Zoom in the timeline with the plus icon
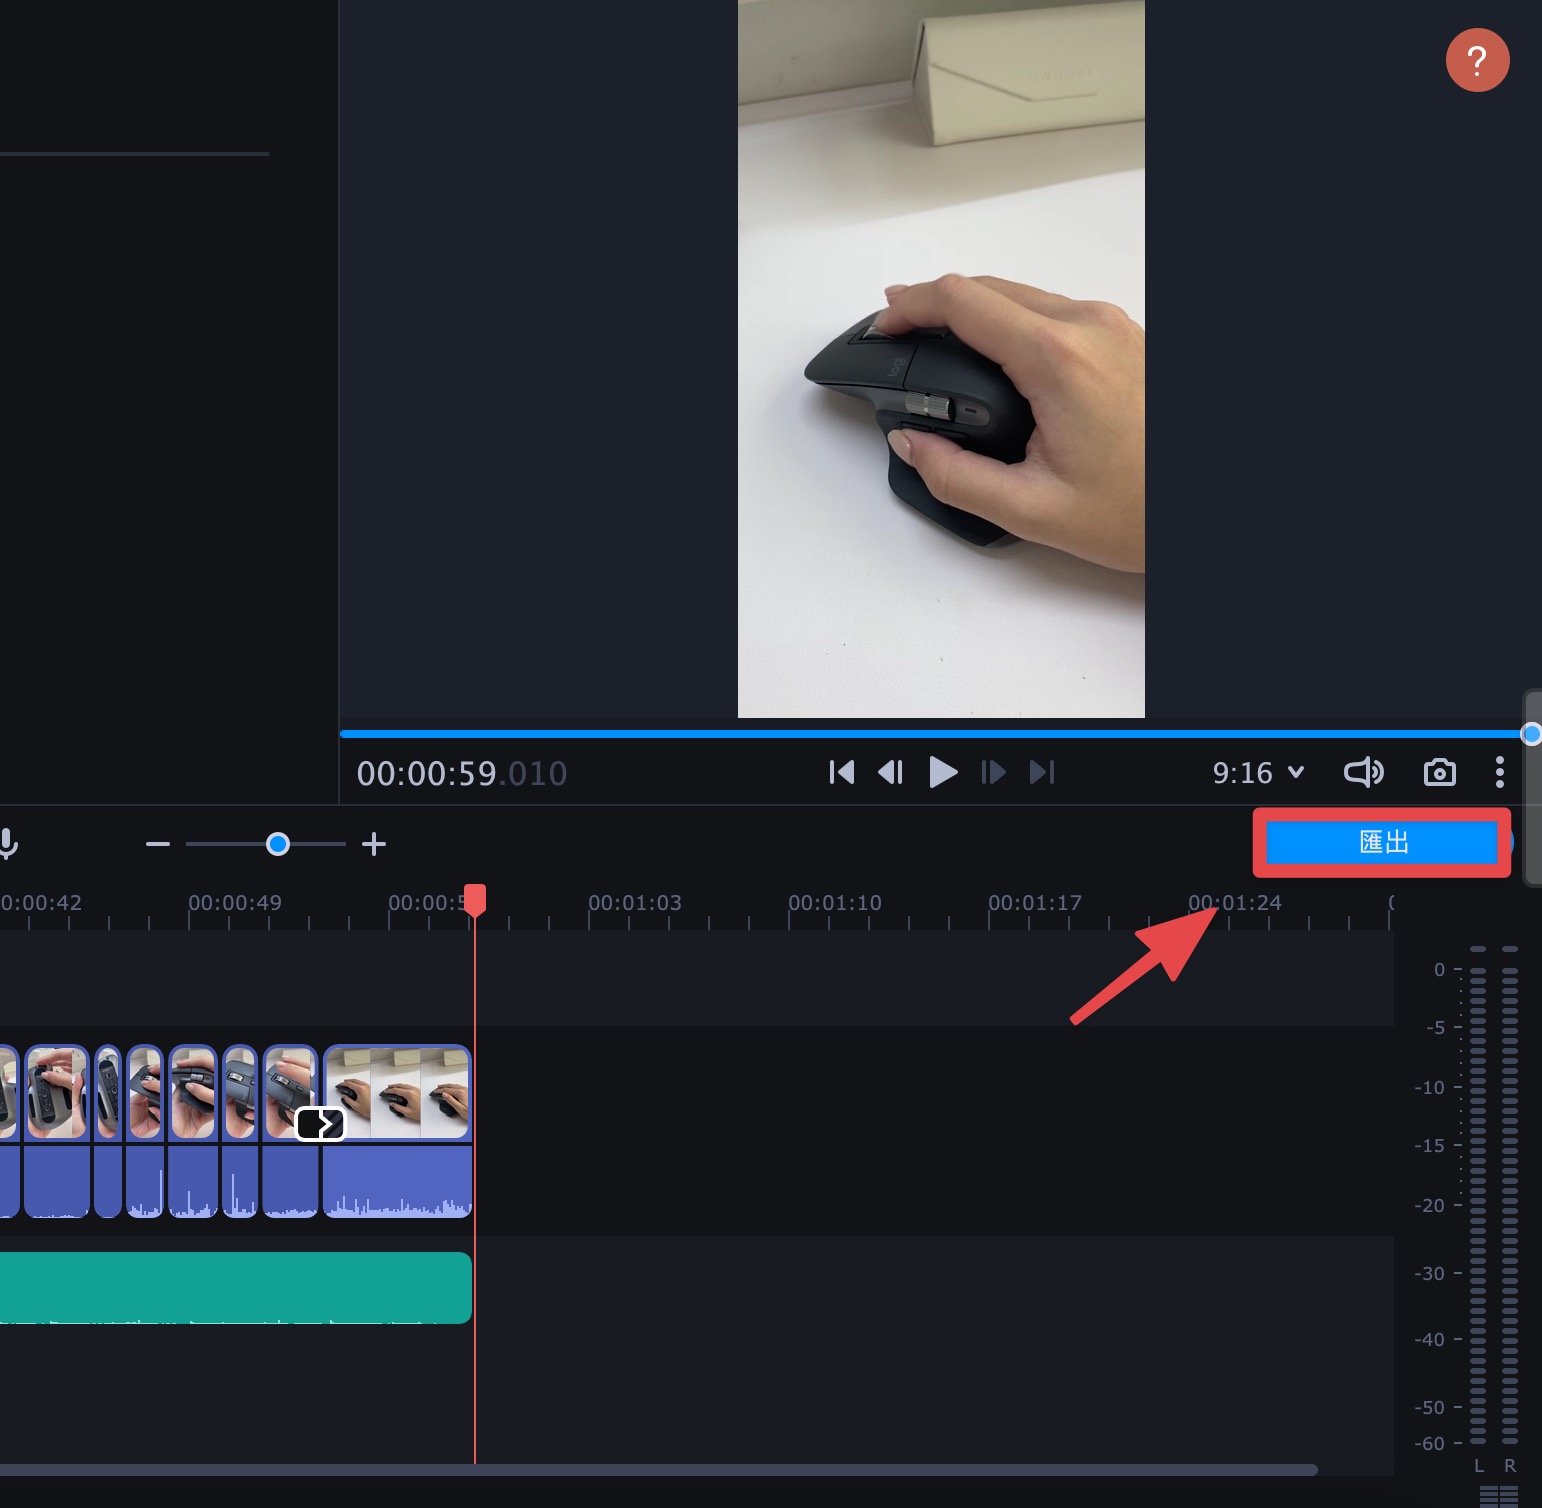Viewport: 1542px width, 1508px height. (x=374, y=844)
